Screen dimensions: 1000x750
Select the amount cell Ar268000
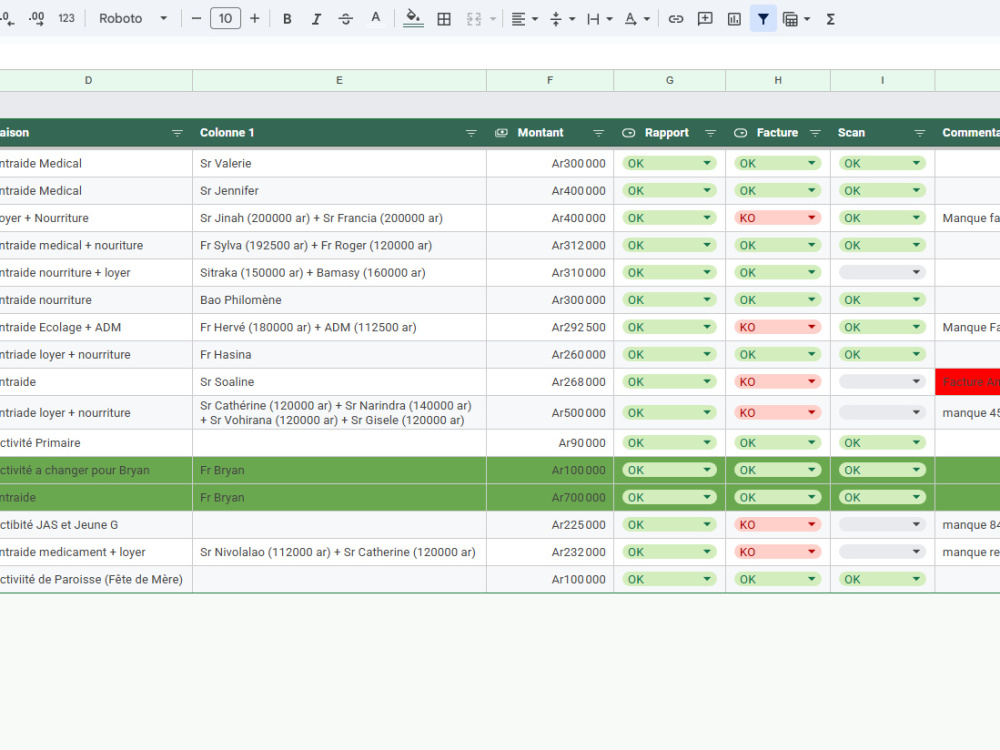tap(550, 382)
